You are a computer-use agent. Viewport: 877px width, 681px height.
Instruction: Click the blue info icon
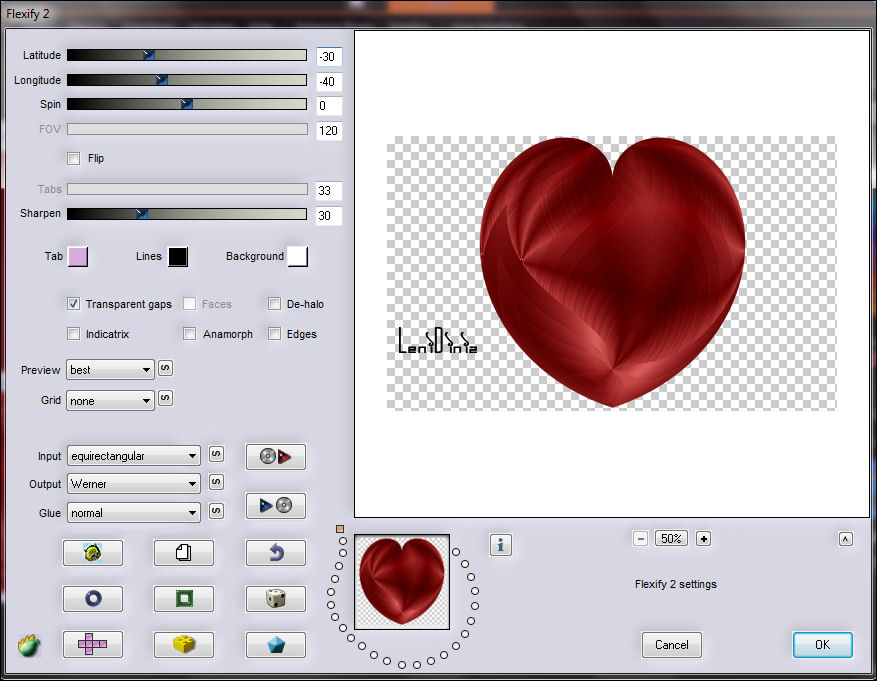click(x=501, y=545)
